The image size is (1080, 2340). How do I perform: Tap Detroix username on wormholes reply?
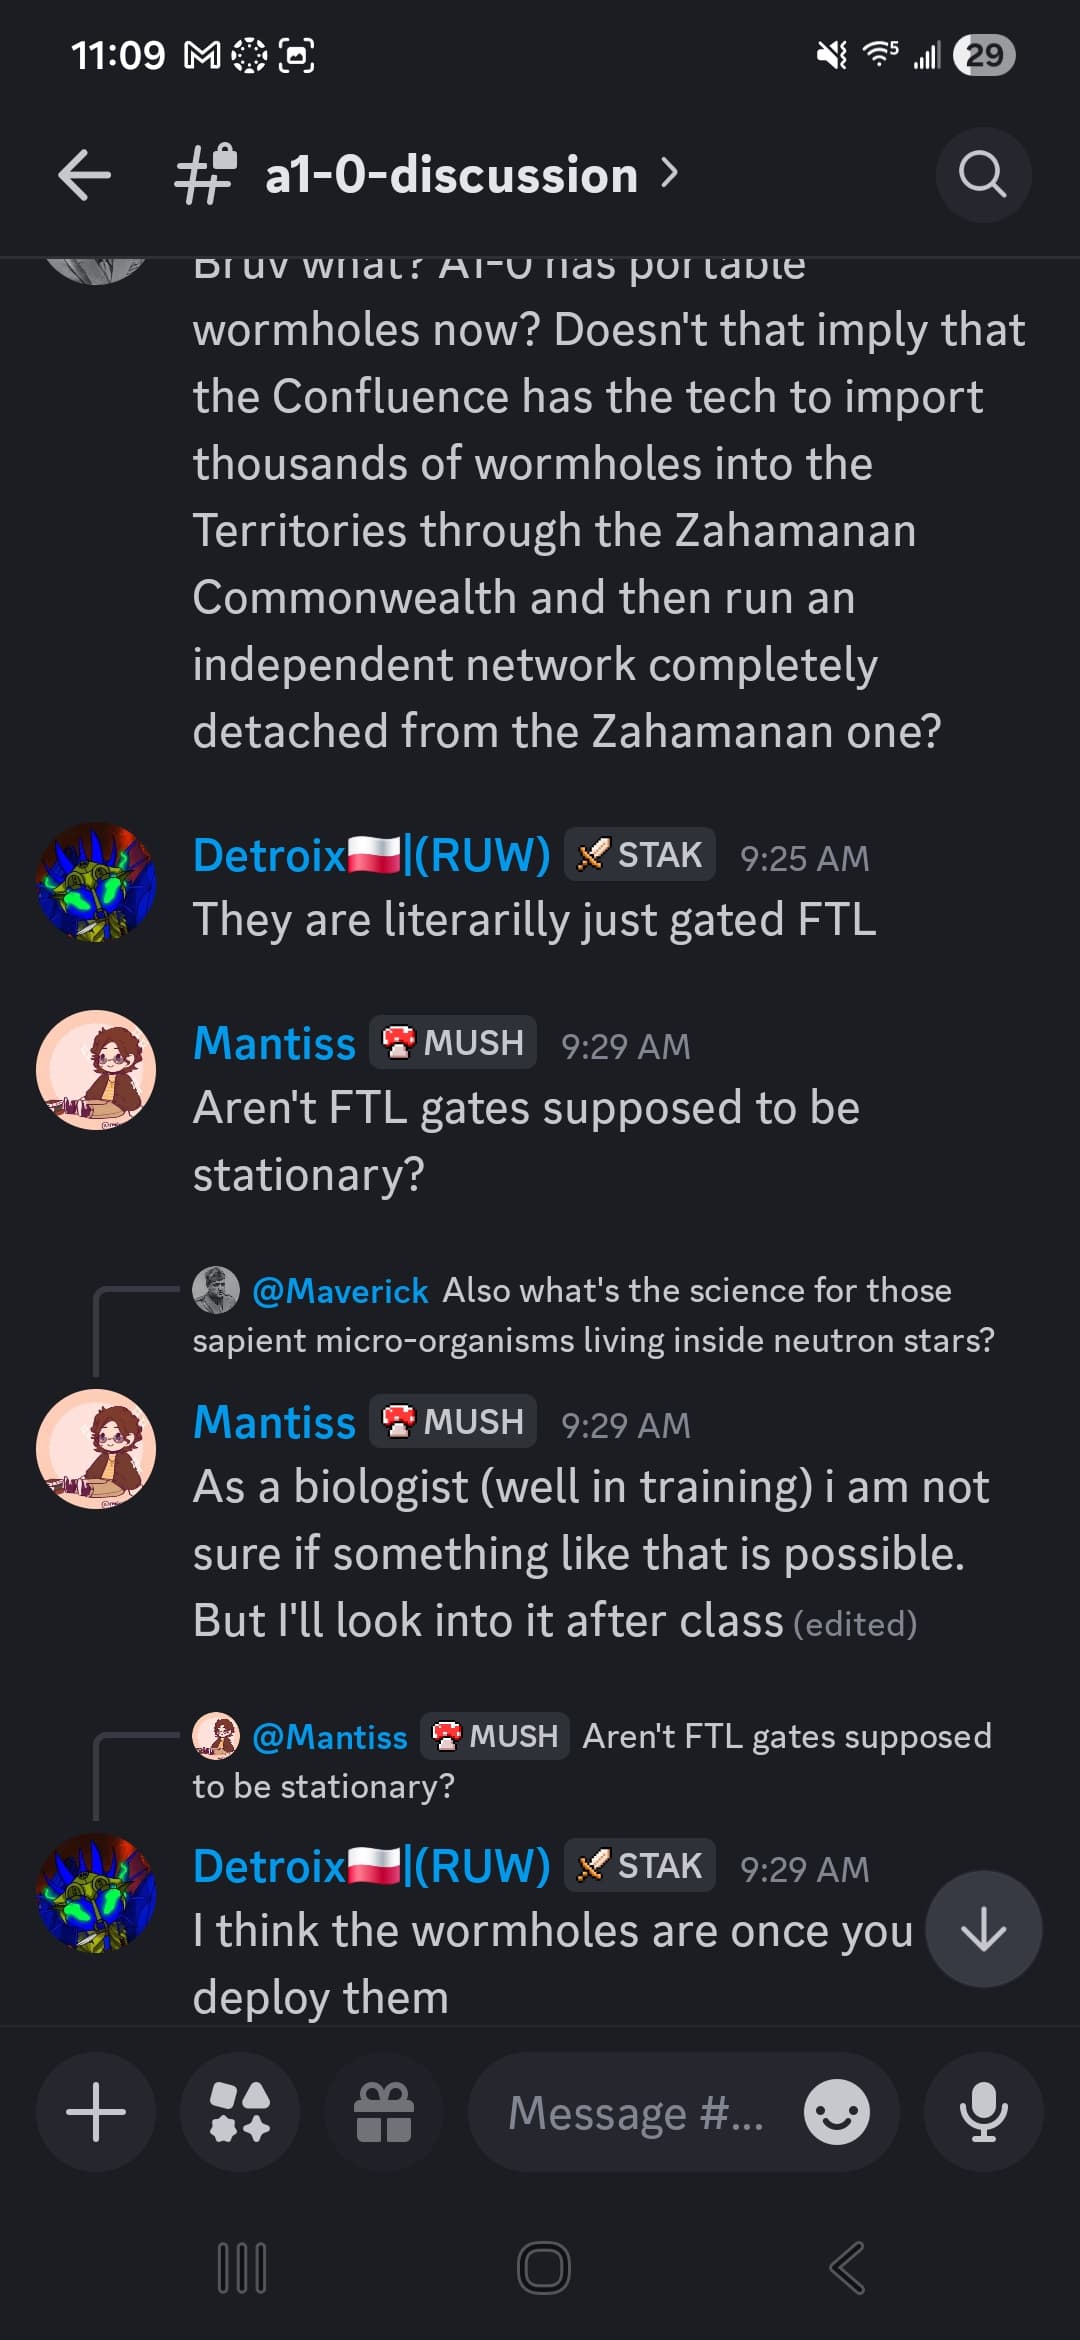pyautogui.click(x=371, y=1866)
